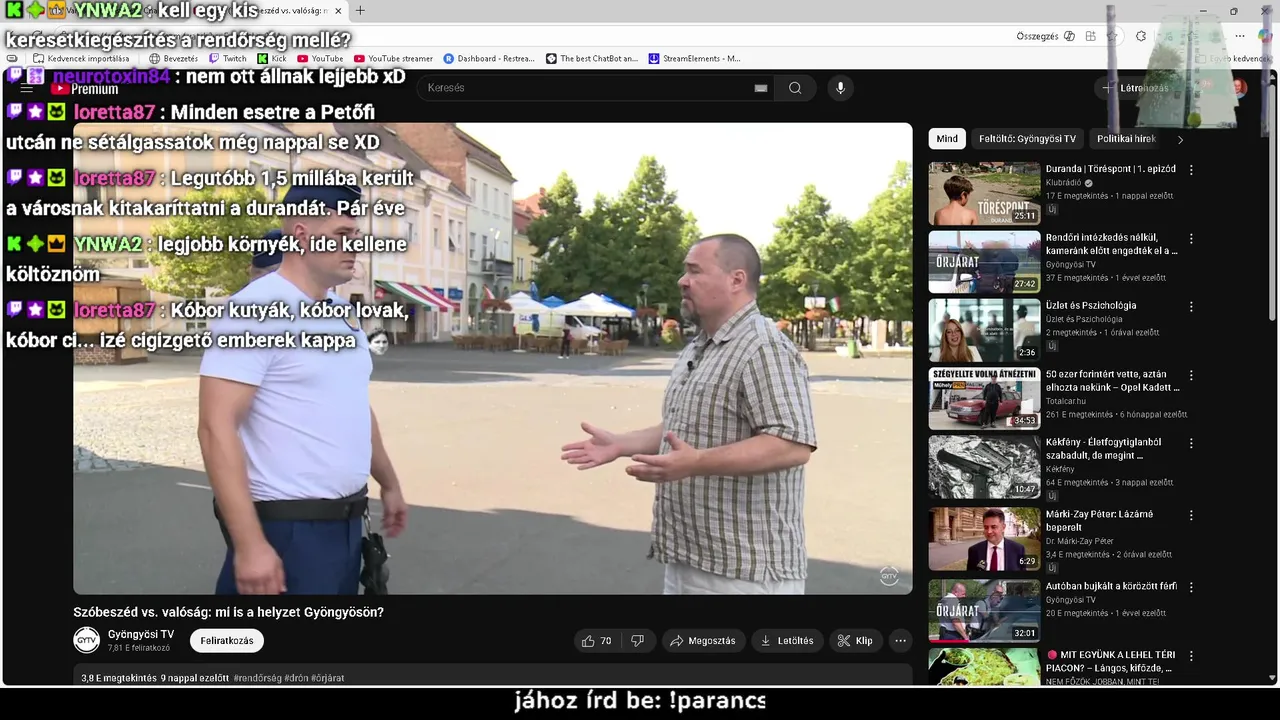Open the Üzlet és Pszichológia thumbnail
The width and height of the screenshot is (1280, 720).
(984, 330)
